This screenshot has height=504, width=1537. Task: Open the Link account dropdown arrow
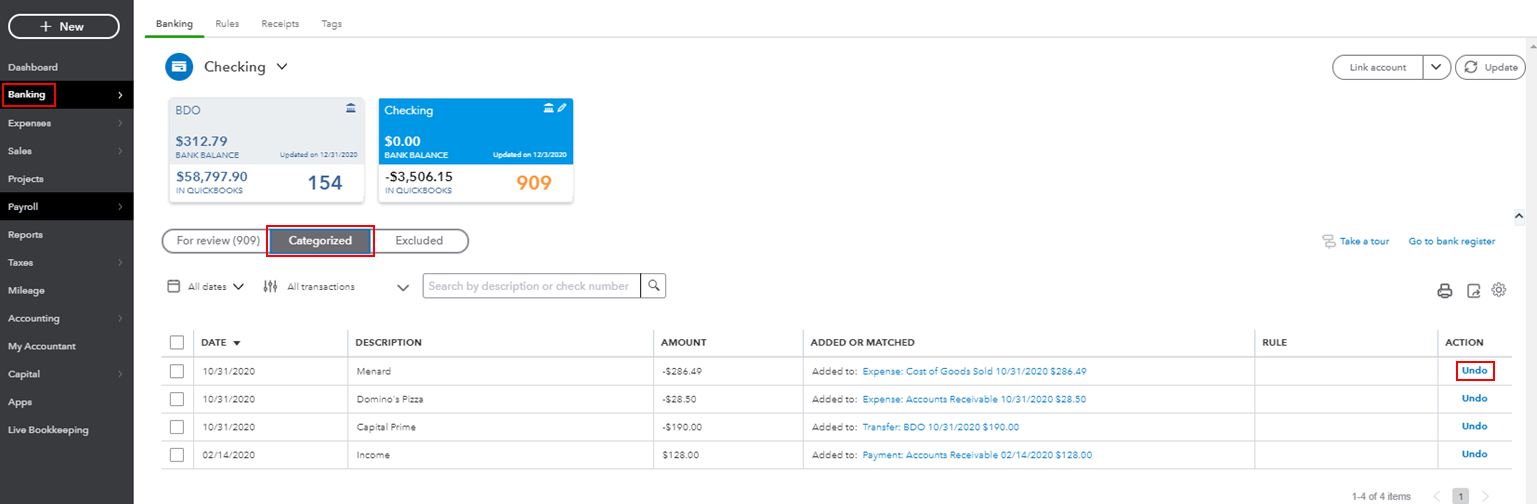pos(1436,67)
